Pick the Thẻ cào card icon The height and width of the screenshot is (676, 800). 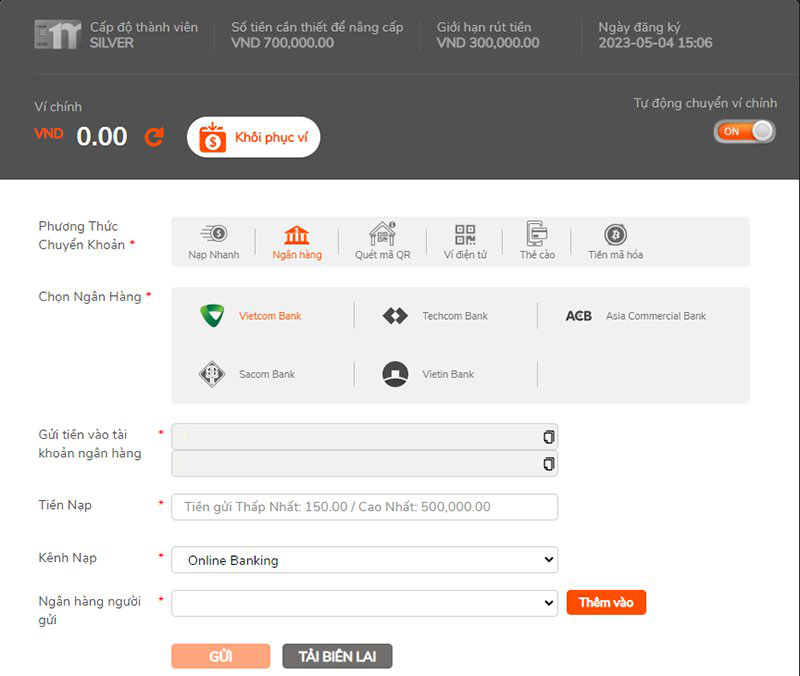(x=537, y=235)
